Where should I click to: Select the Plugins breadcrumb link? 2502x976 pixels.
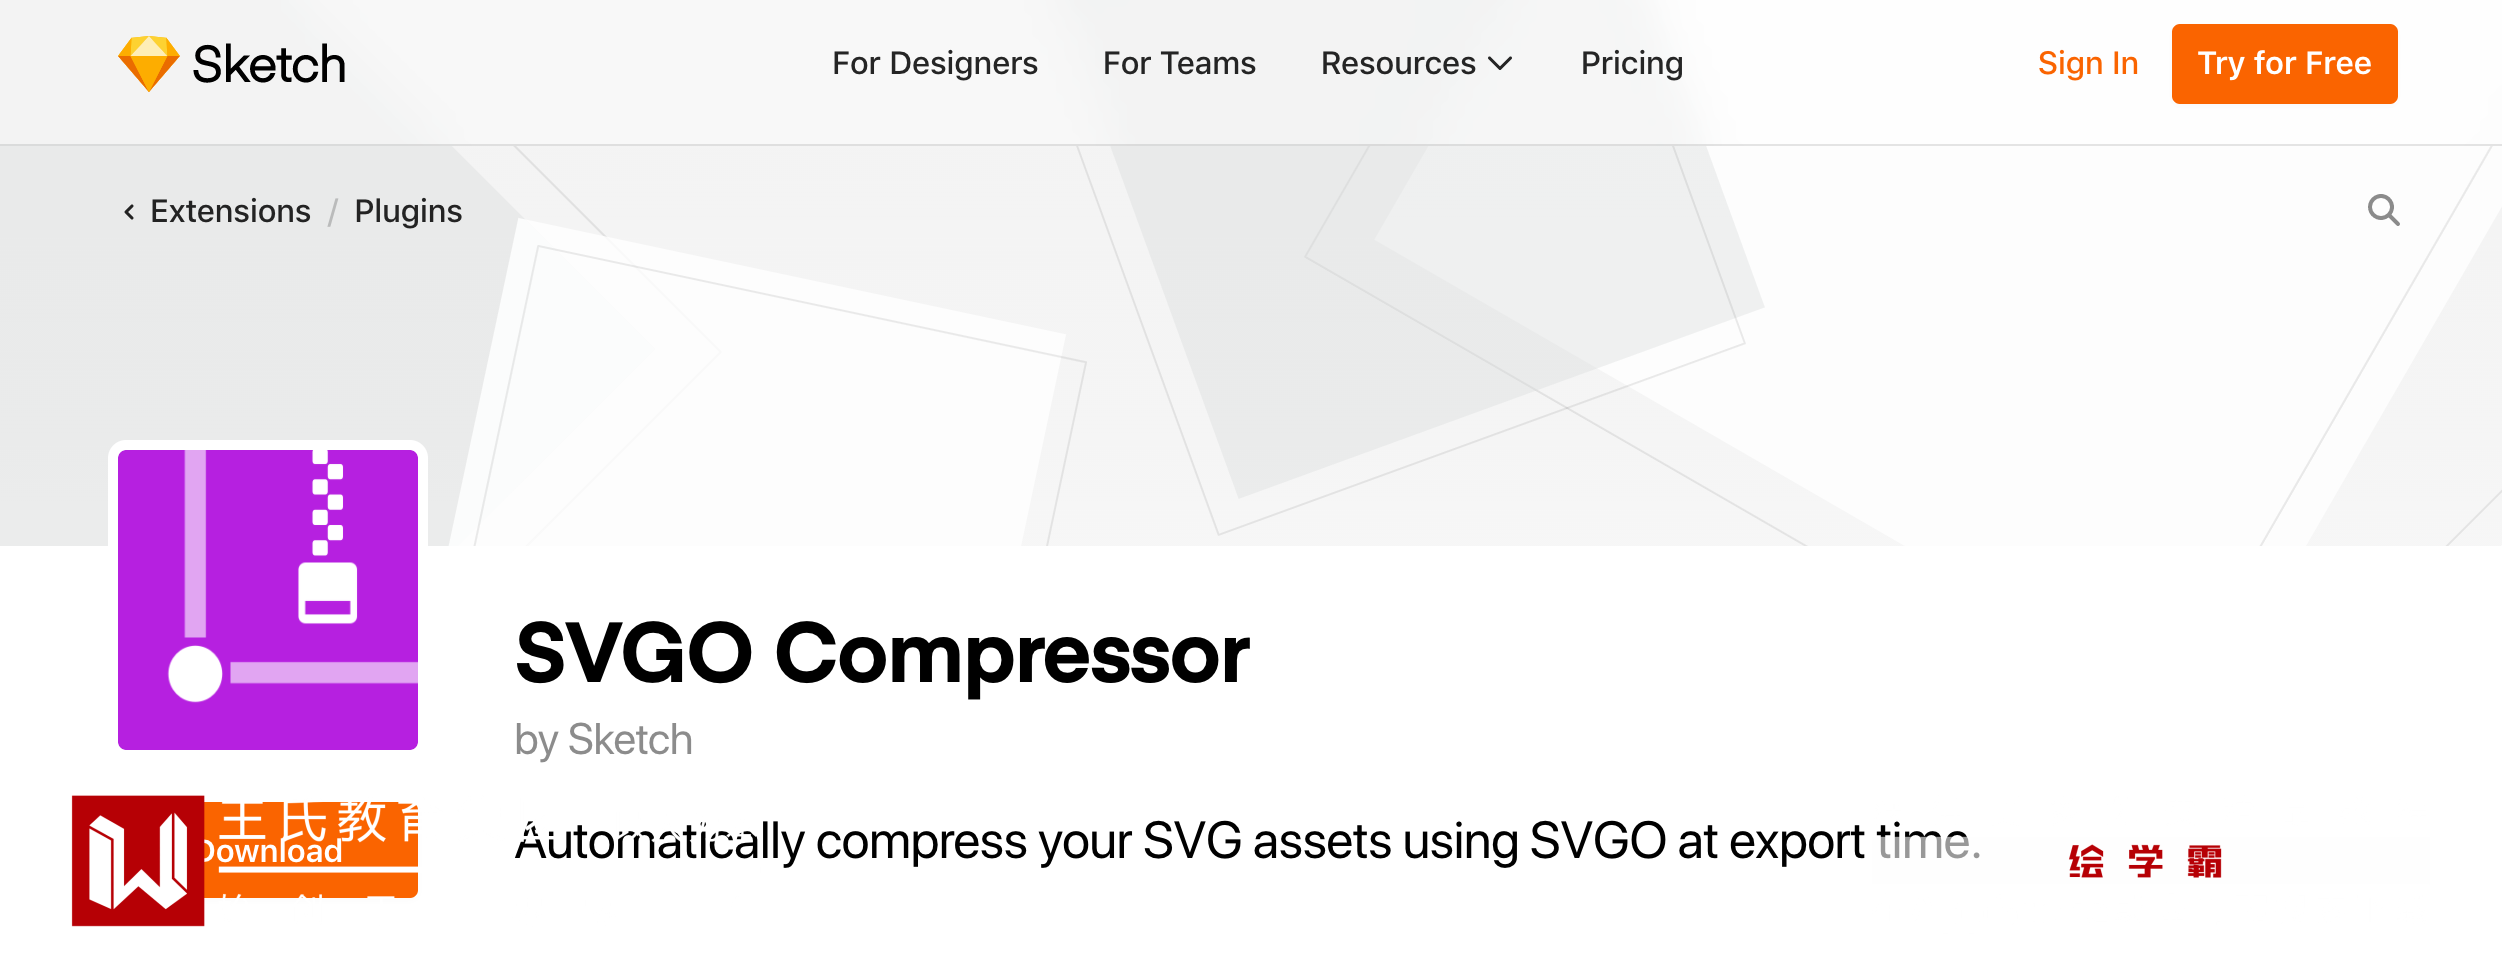408,212
